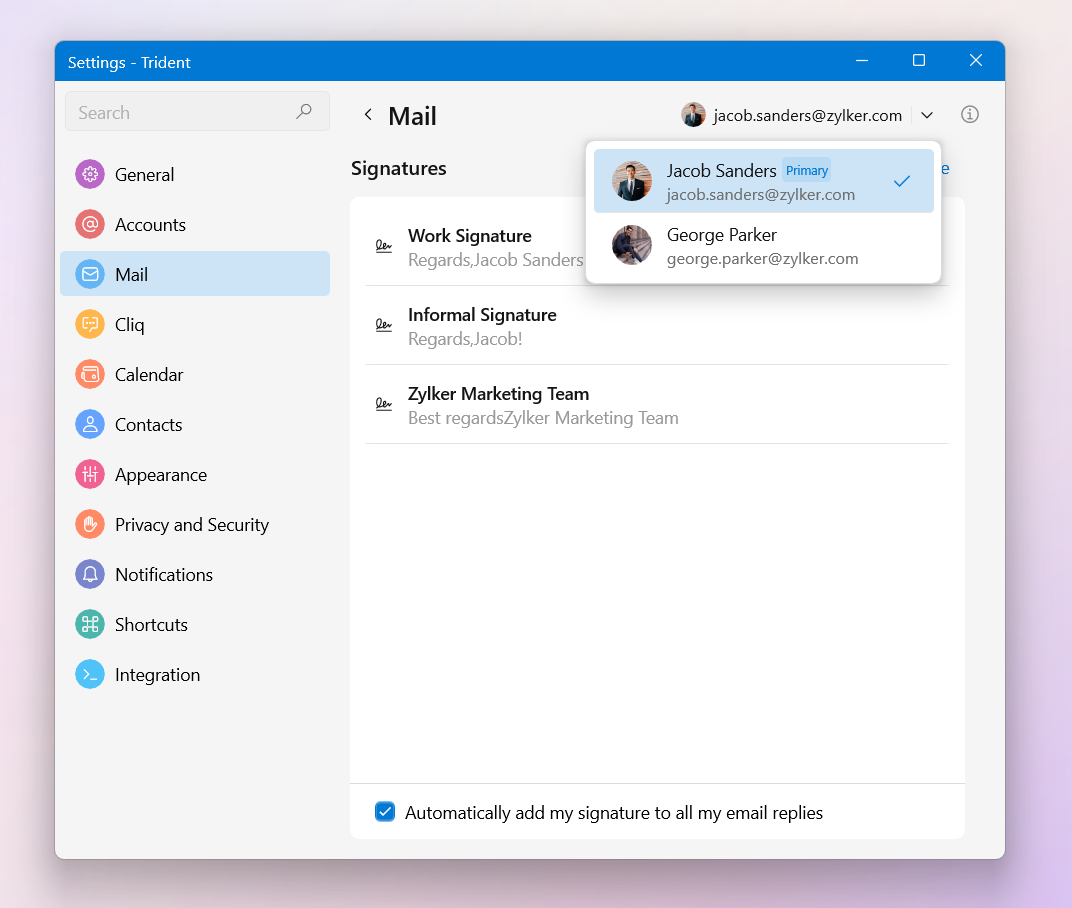
Task: Go to Privacy and Security settings
Action: (x=195, y=524)
